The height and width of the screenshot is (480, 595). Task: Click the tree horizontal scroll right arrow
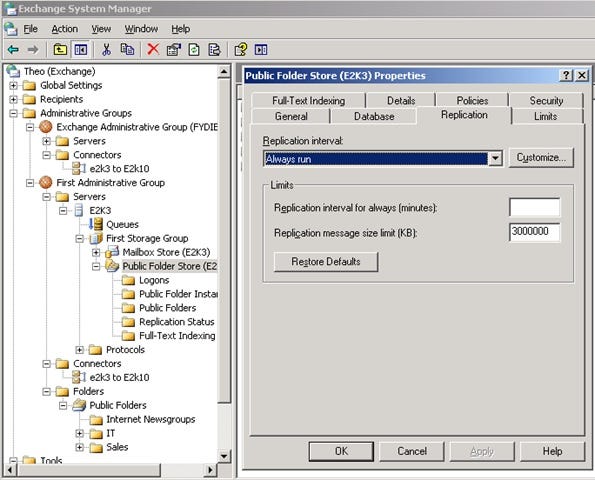[x=210, y=471]
